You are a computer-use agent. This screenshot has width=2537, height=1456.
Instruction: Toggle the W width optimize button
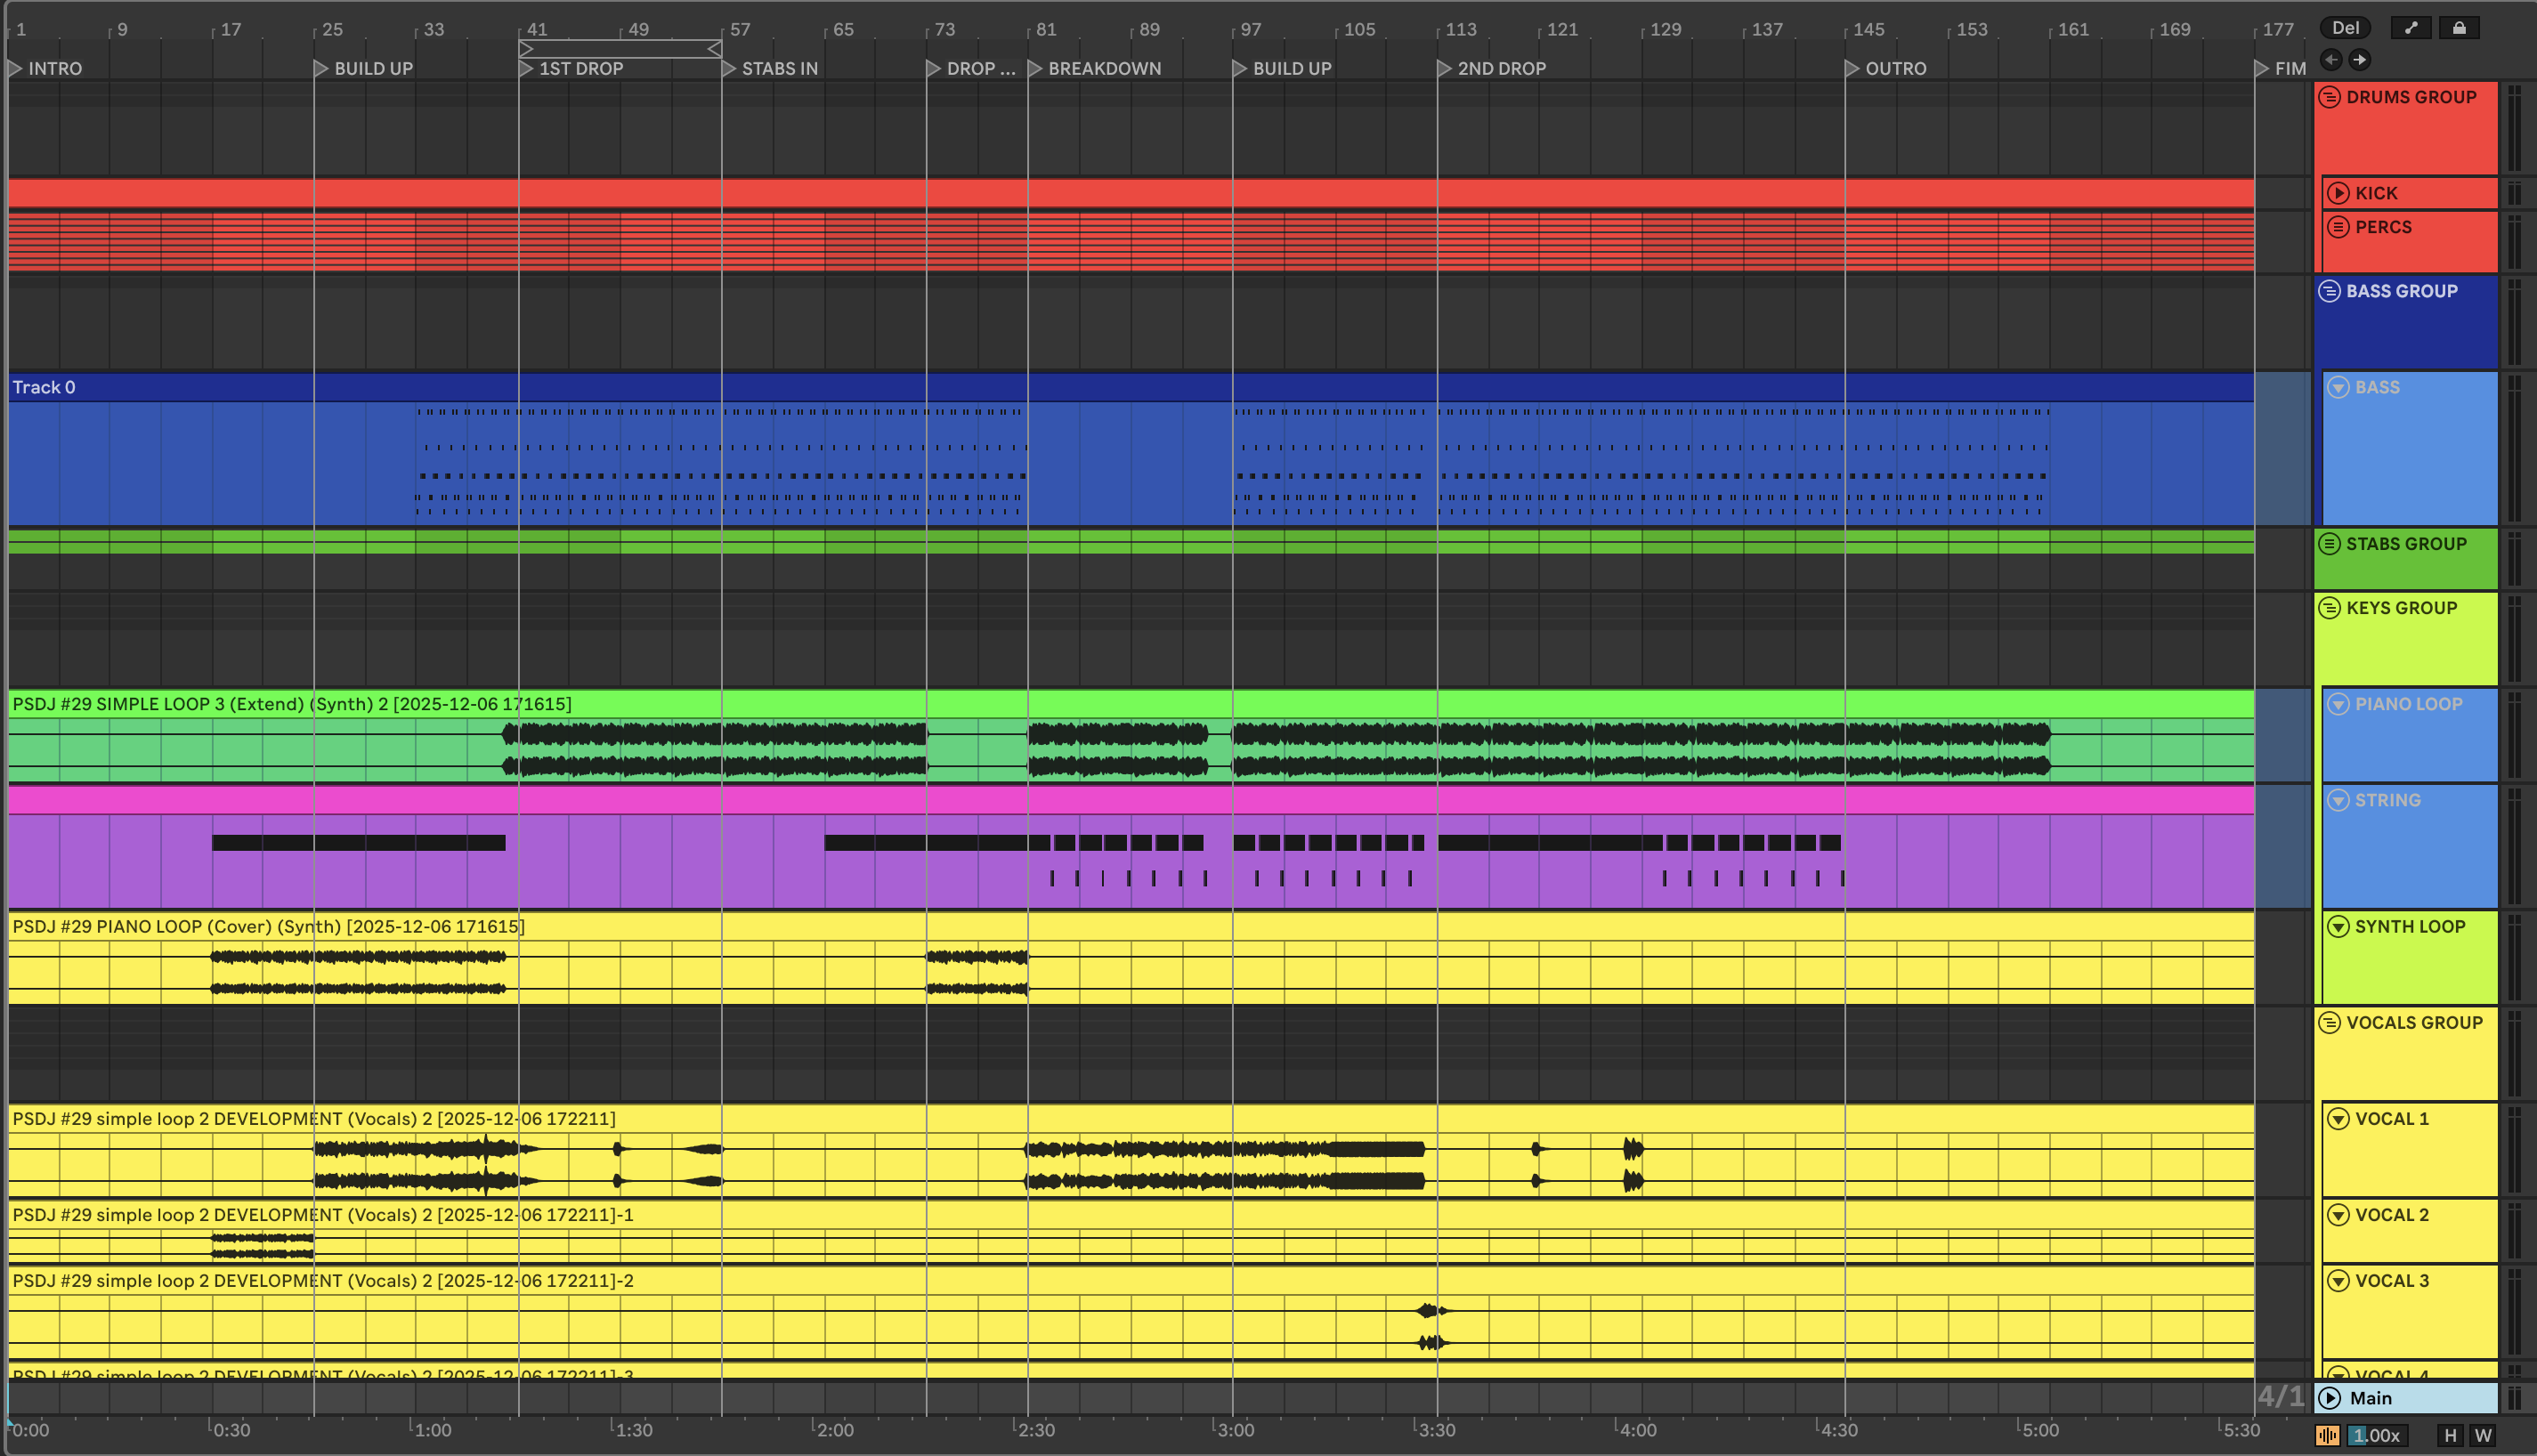(x=2483, y=1435)
